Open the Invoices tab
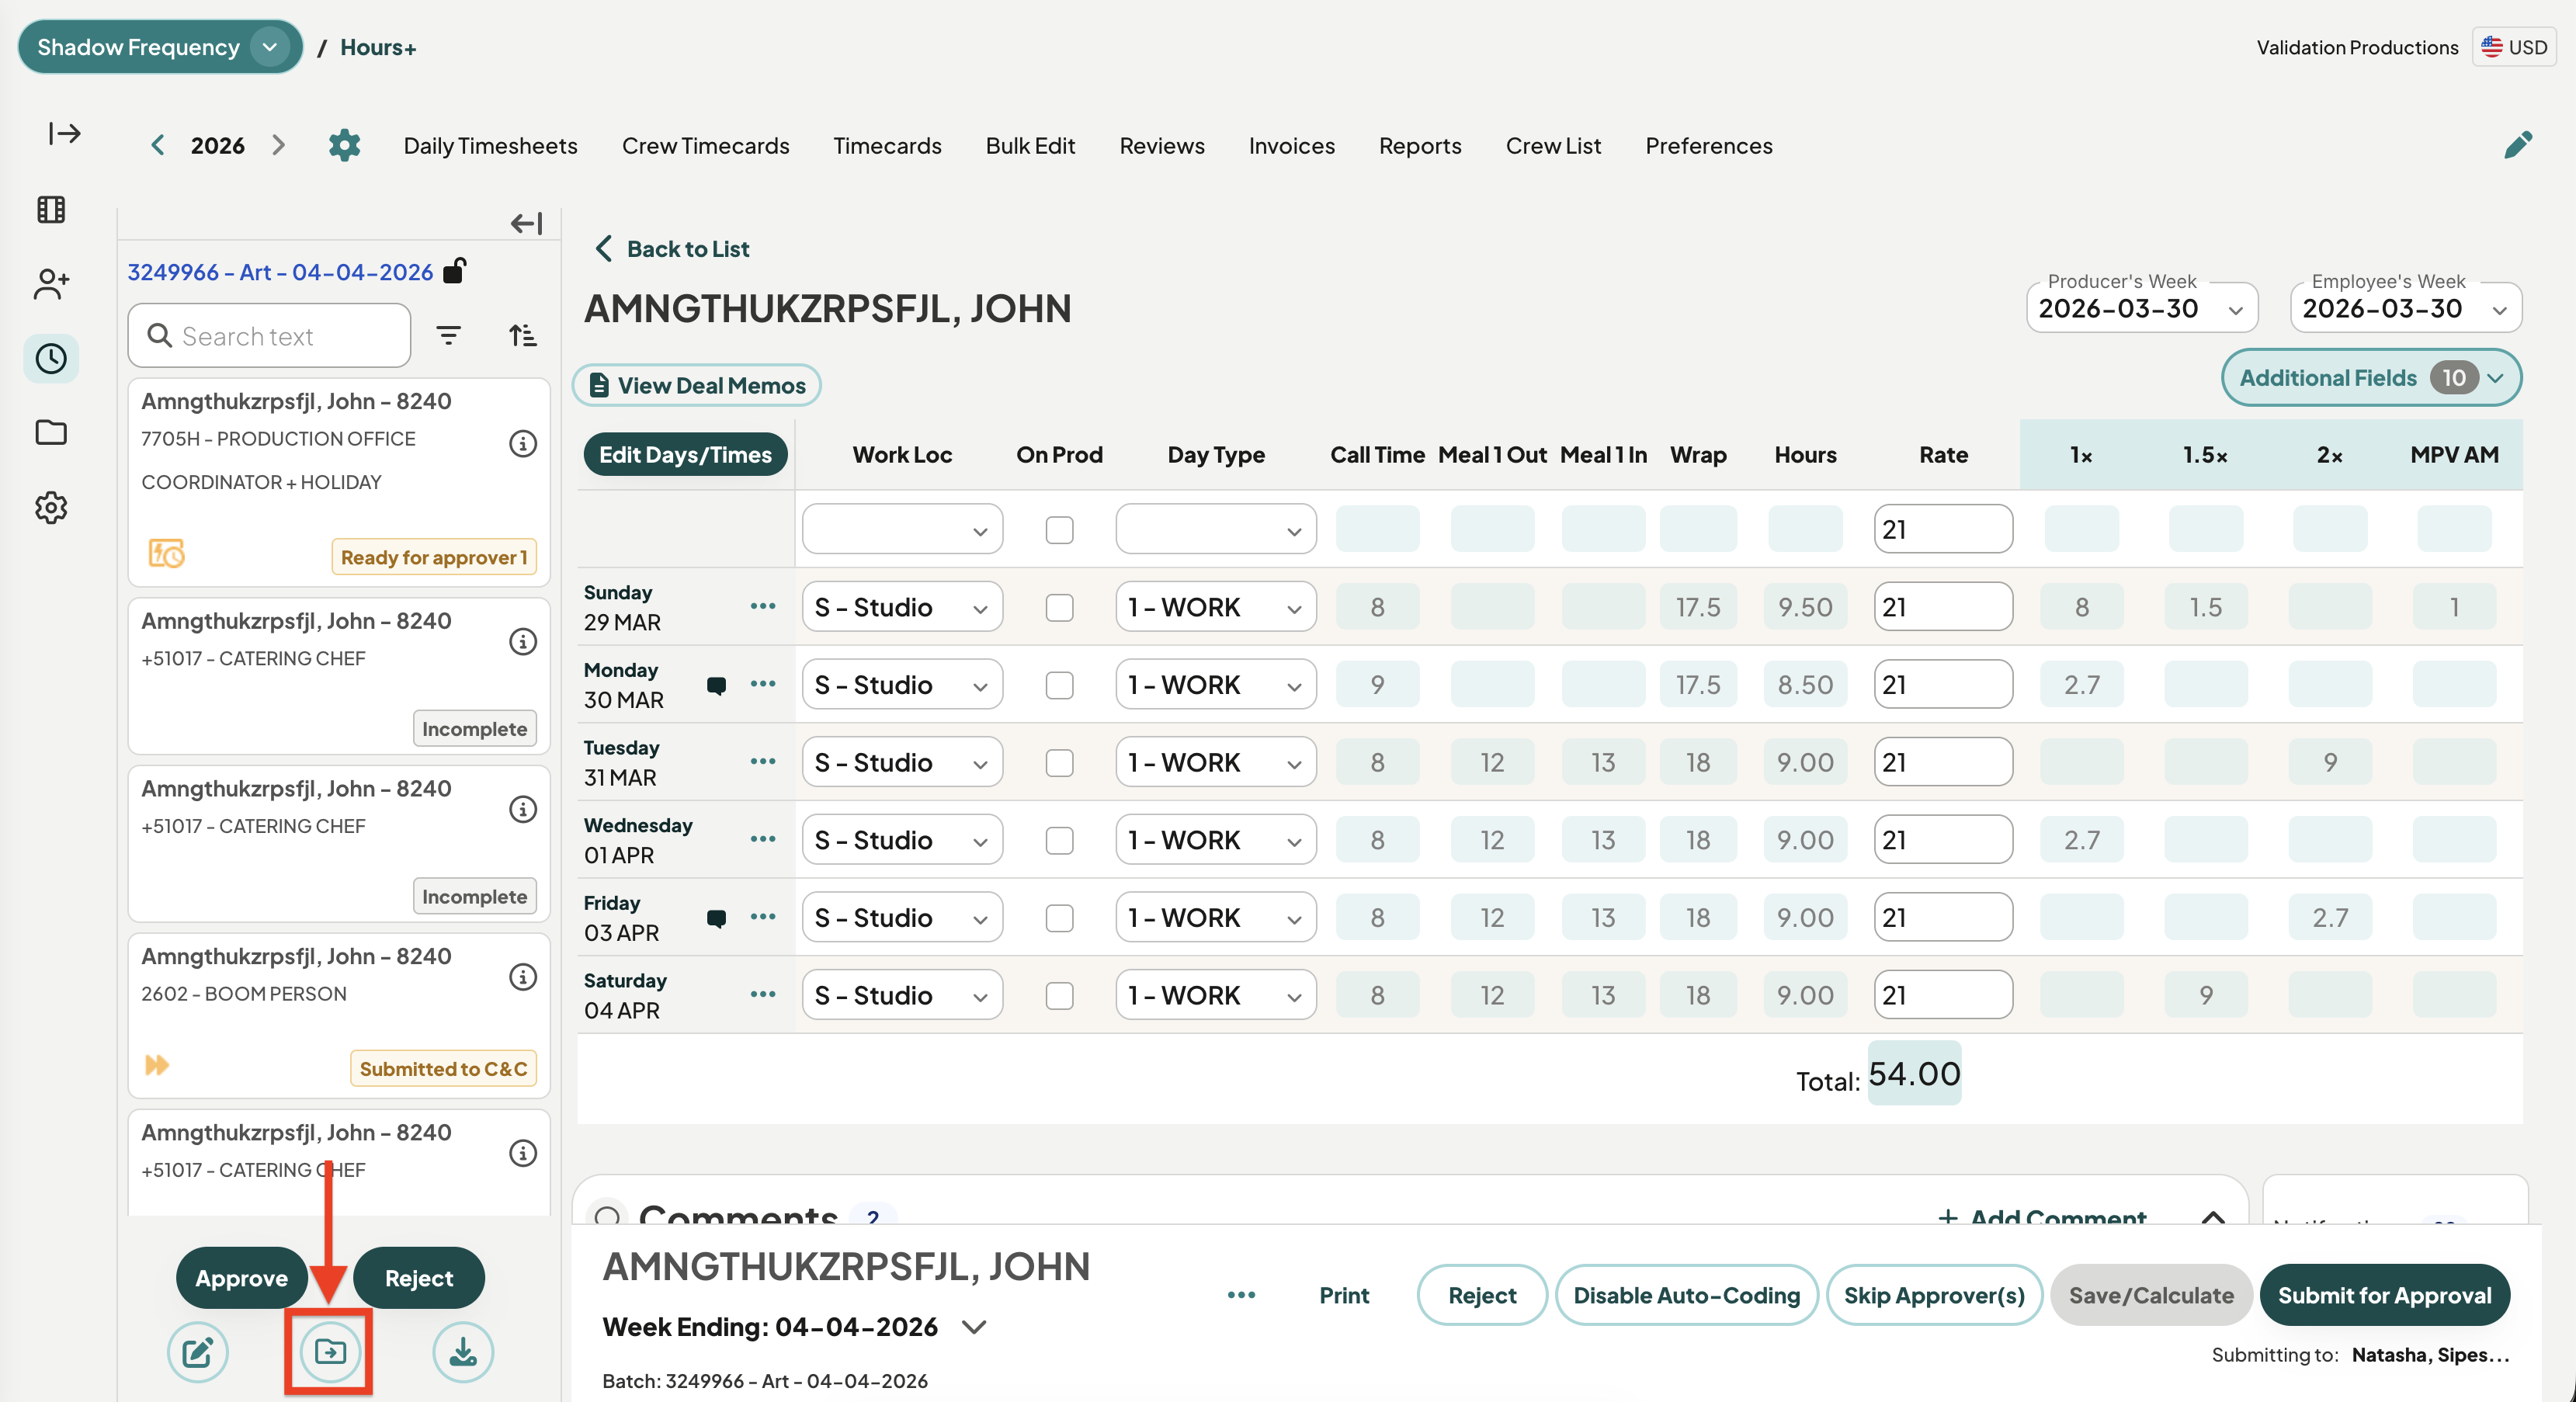This screenshot has height=1402, width=2576. [x=1291, y=145]
